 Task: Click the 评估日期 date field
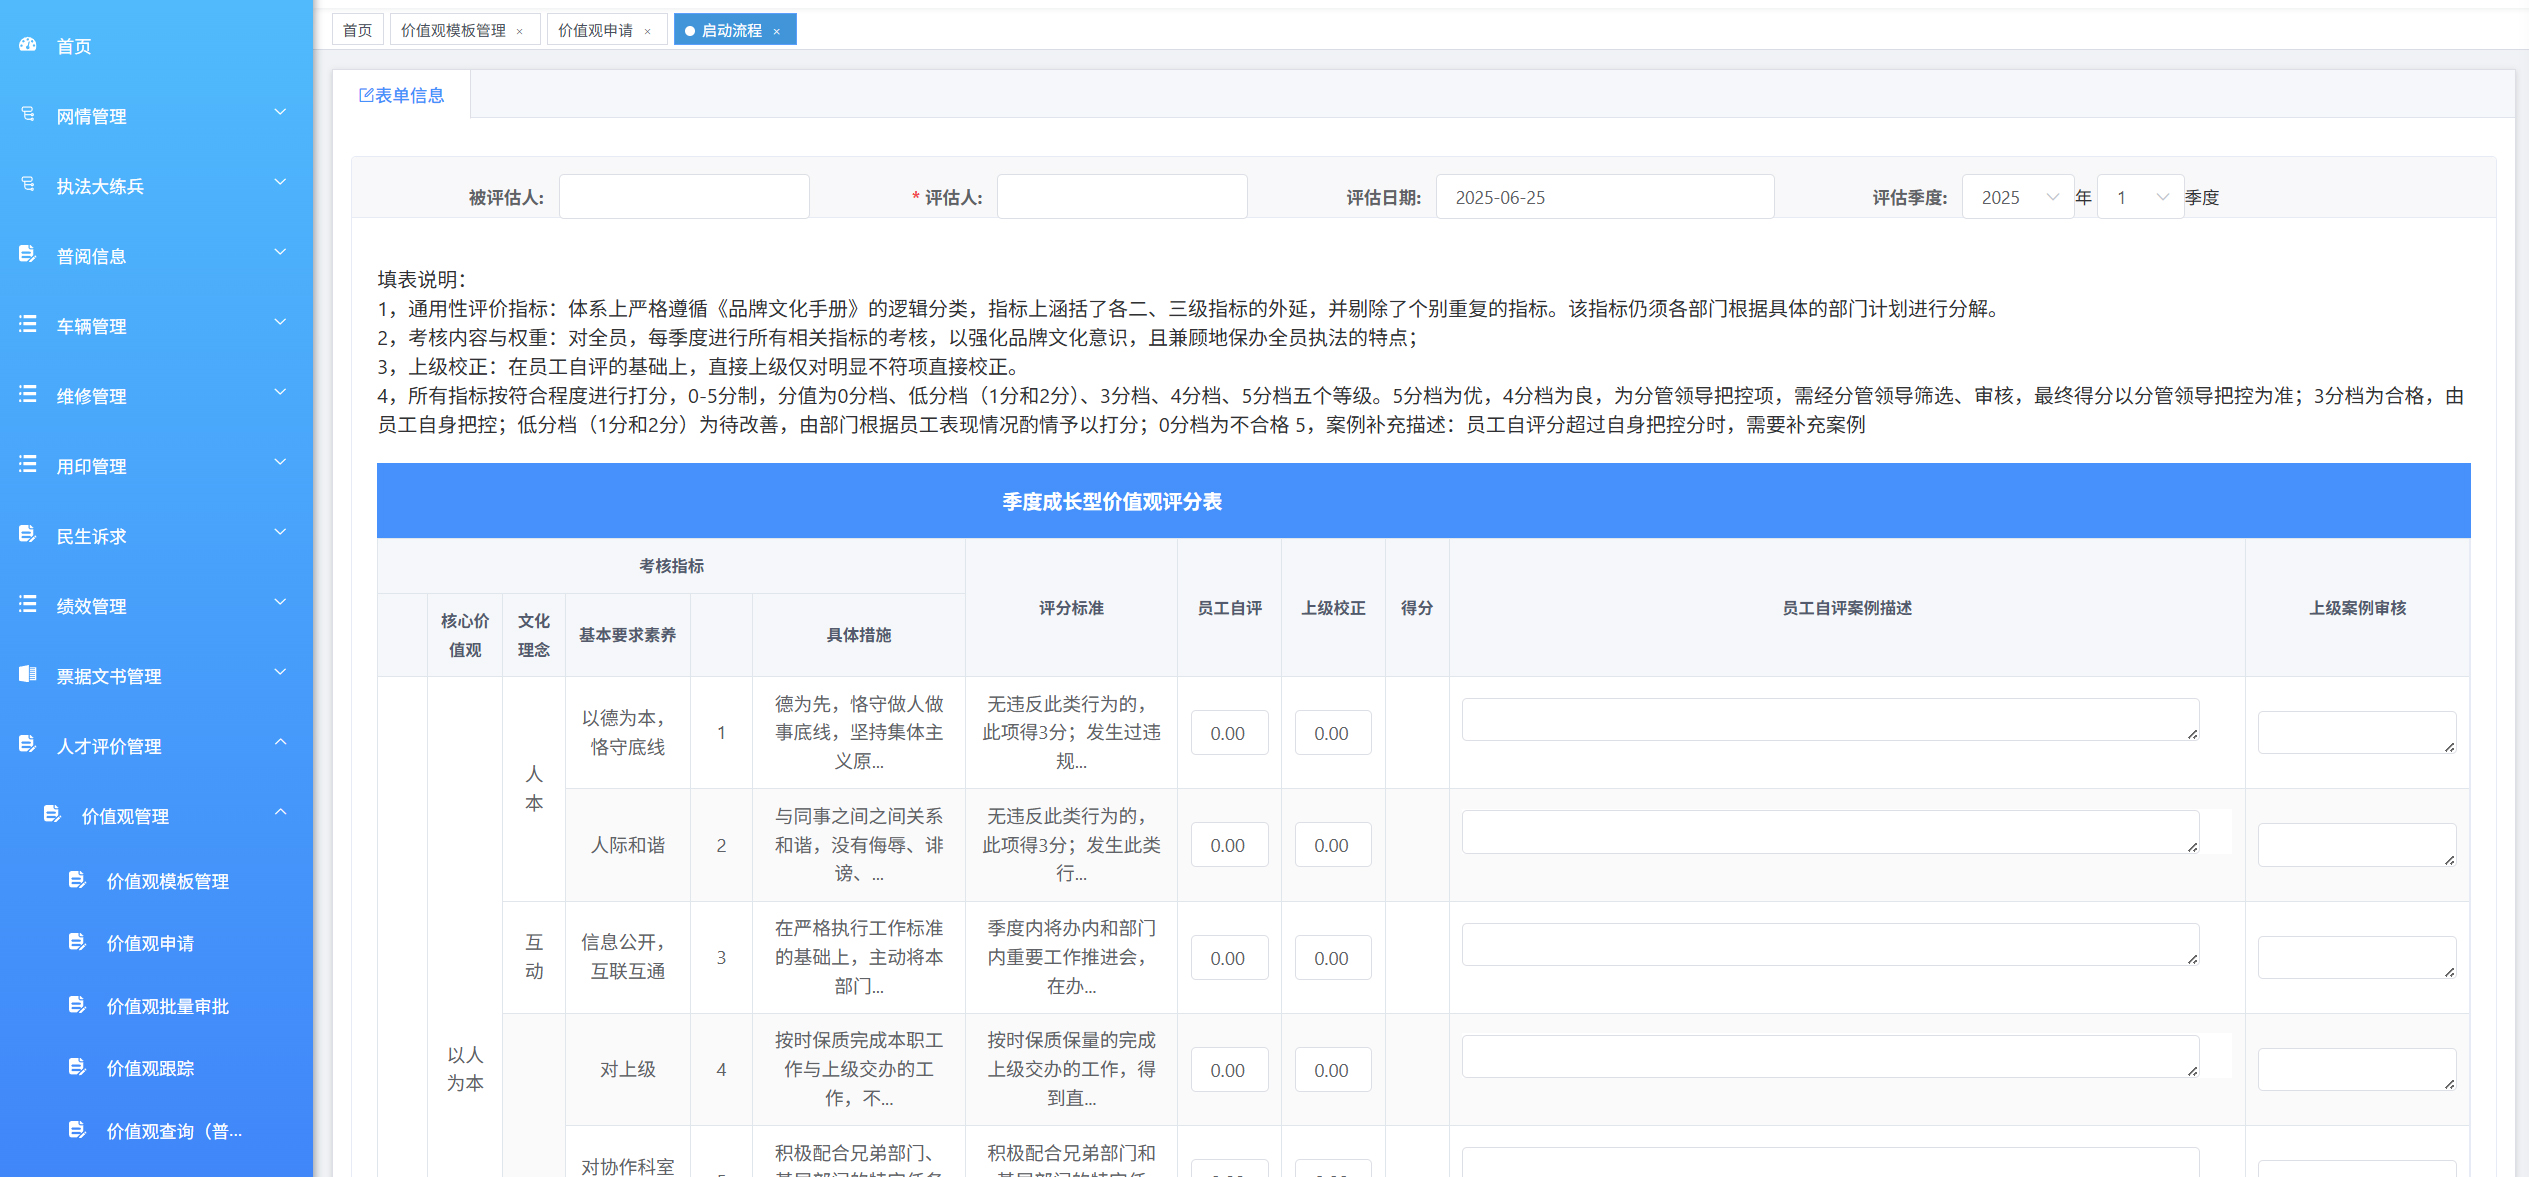(1605, 197)
